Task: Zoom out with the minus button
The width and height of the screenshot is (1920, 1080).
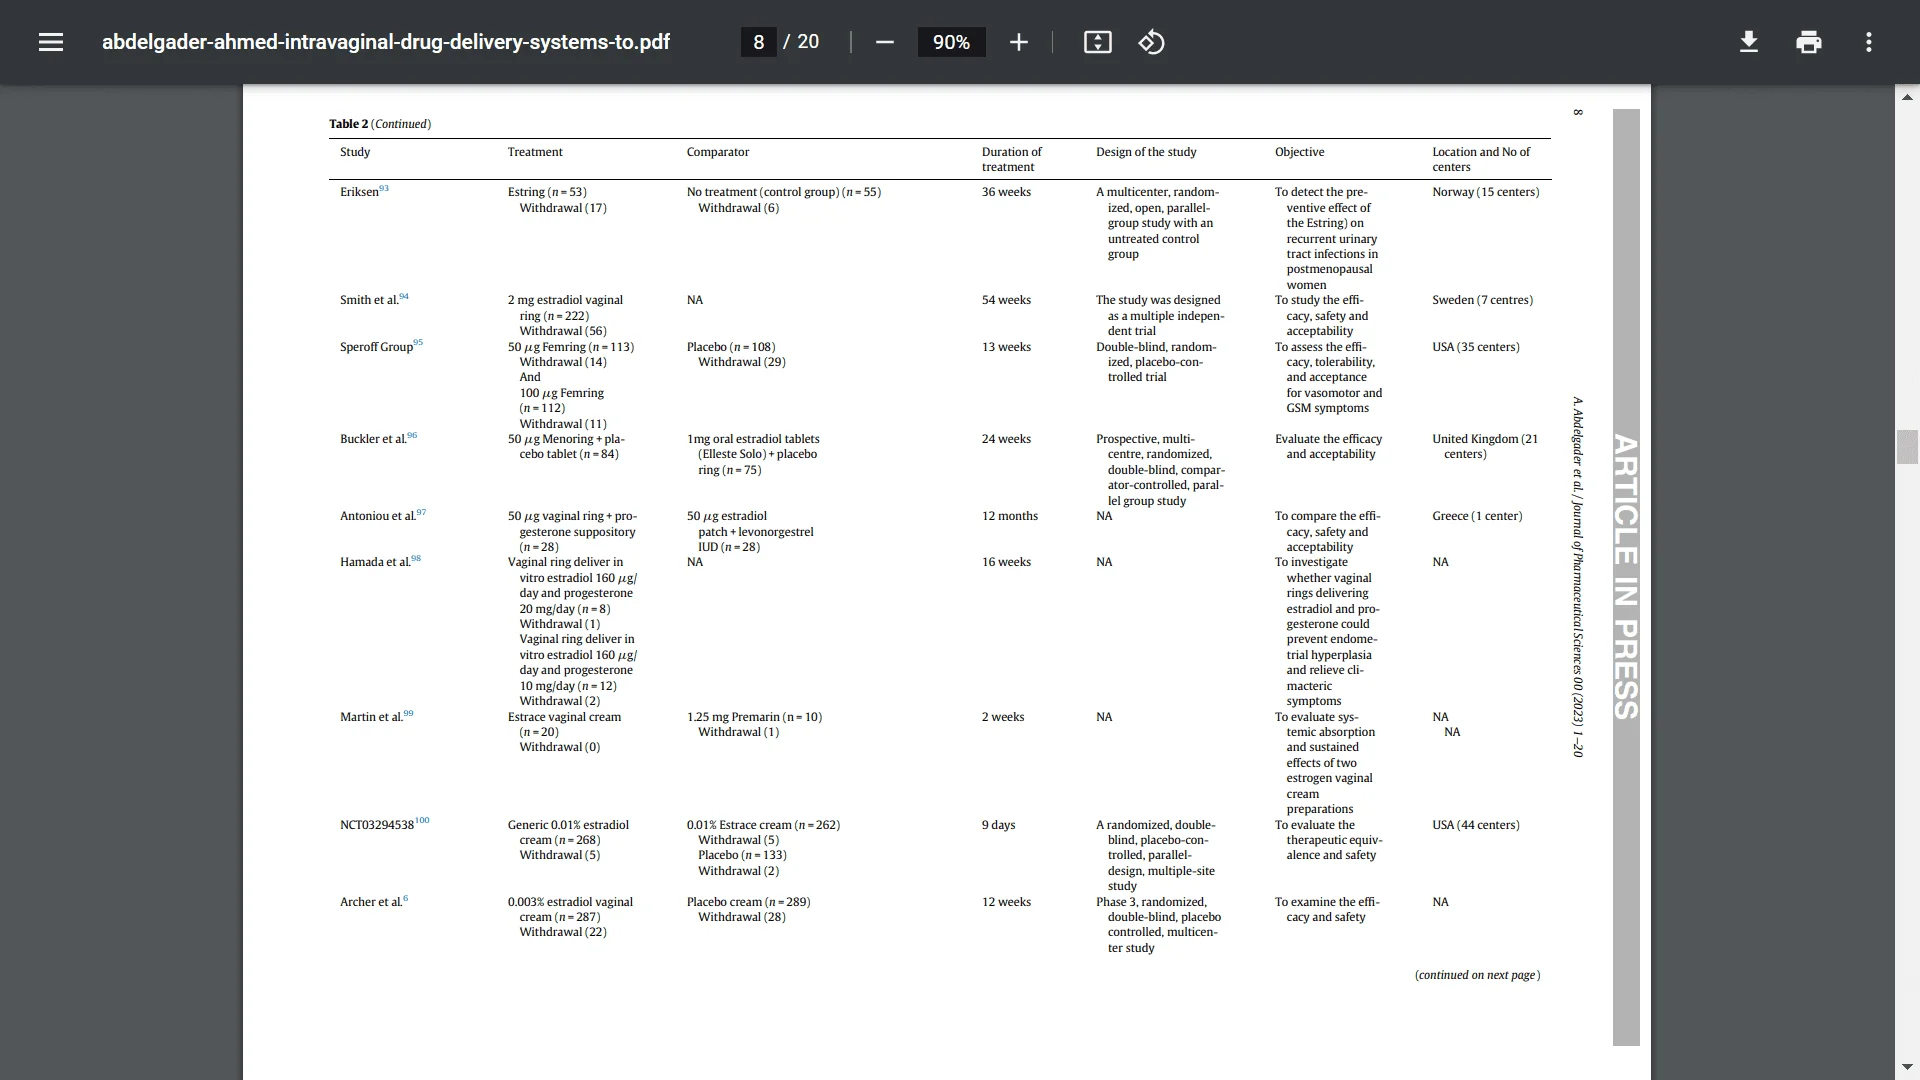Action: click(x=884, y=42)
